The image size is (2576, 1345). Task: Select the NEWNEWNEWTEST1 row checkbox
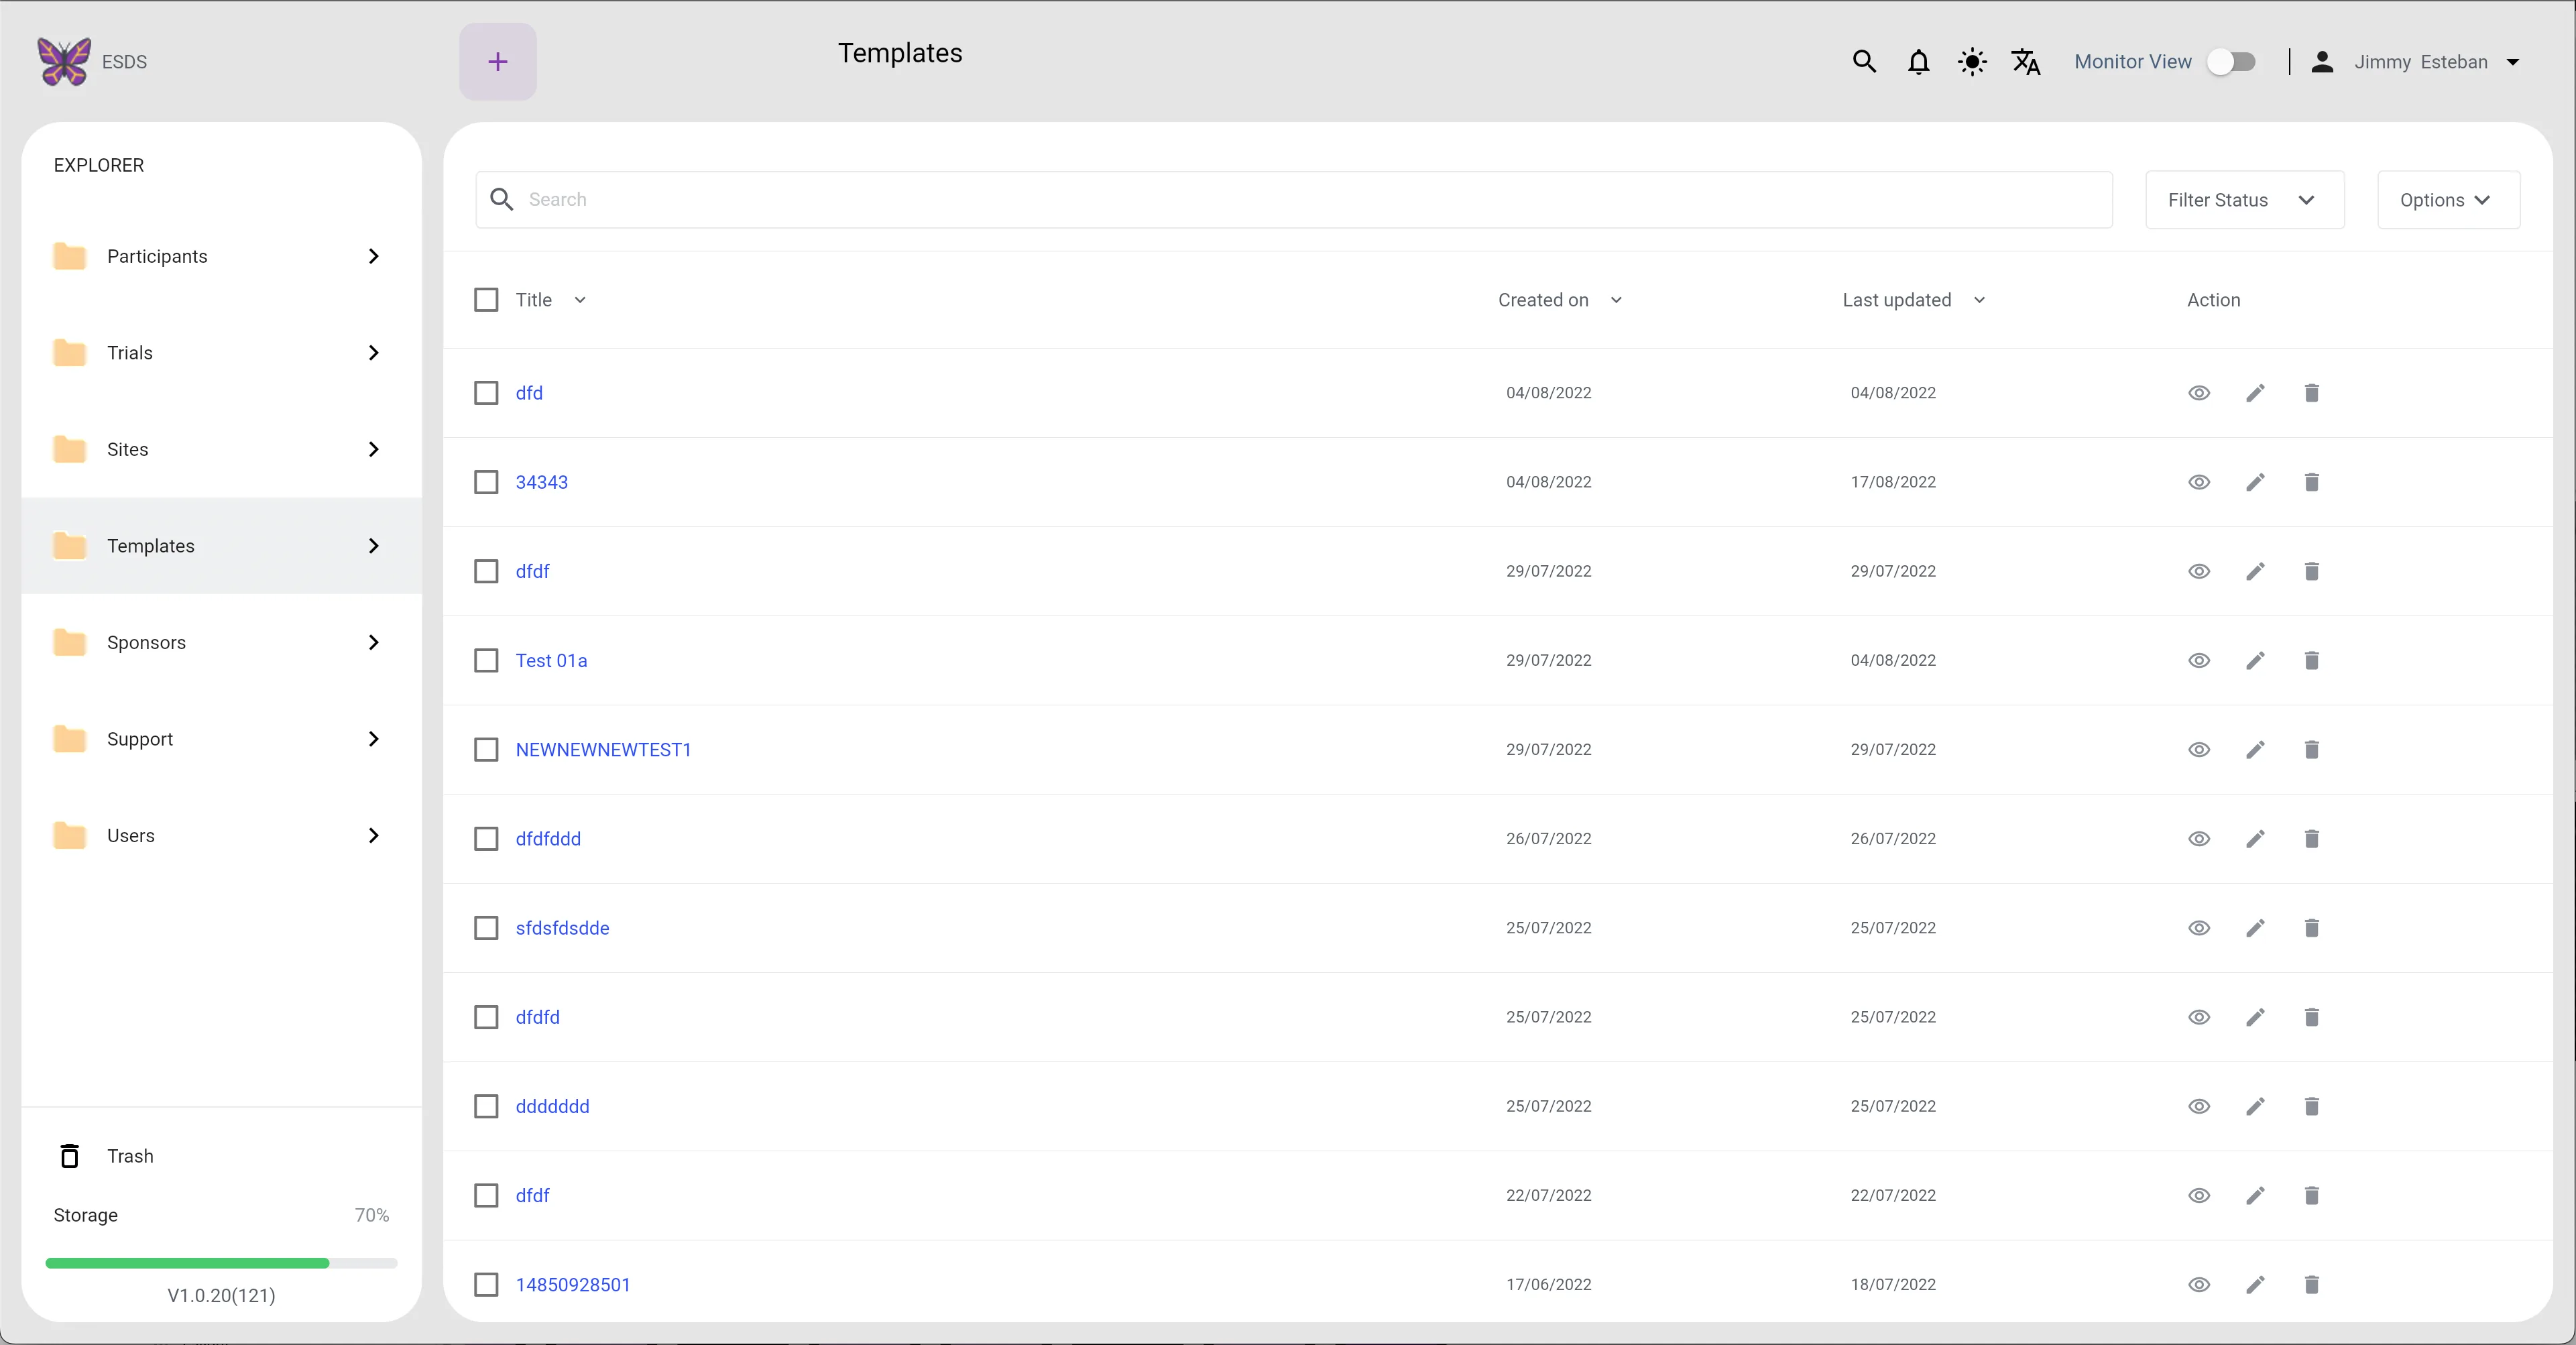click(486, 749)
